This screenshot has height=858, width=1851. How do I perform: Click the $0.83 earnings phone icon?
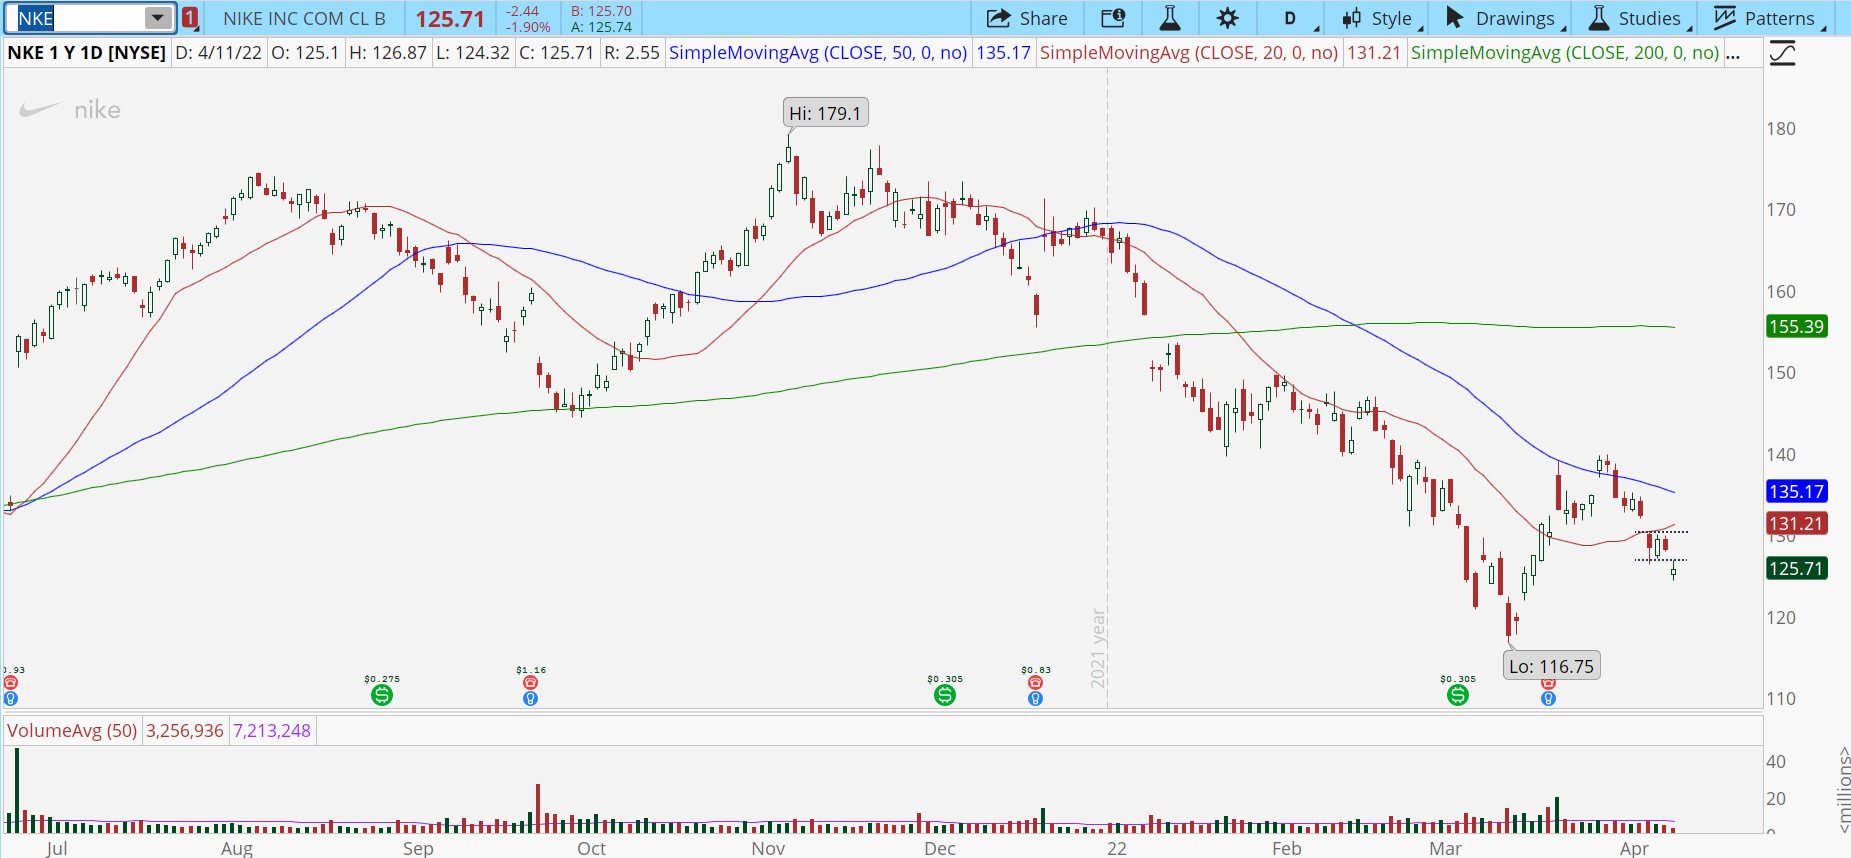click(1035, 683)
